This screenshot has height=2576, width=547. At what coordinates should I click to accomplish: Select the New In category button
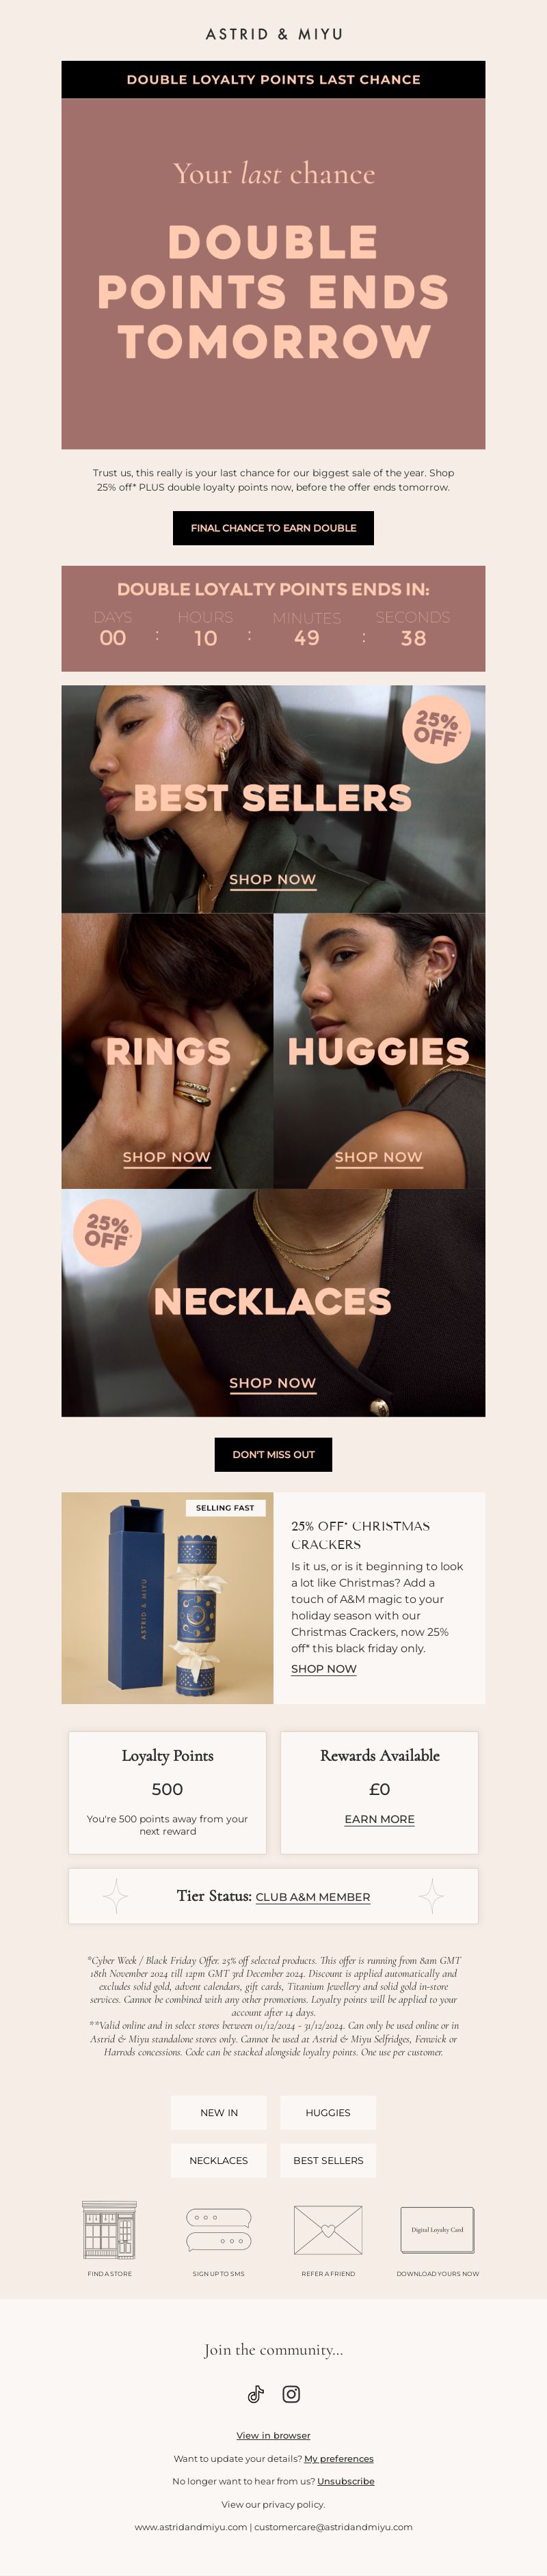[x=219, y=2113]
